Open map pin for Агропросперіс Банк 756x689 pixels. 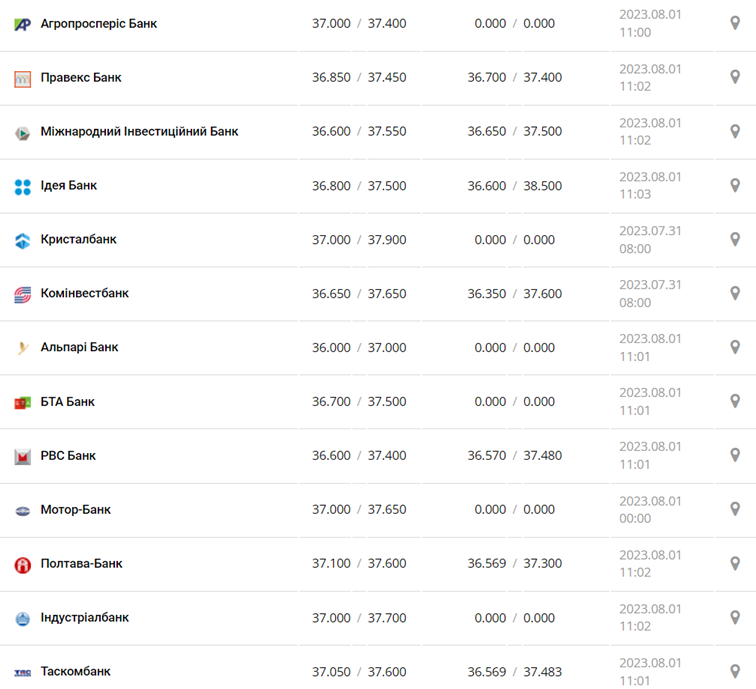point(735,23)
